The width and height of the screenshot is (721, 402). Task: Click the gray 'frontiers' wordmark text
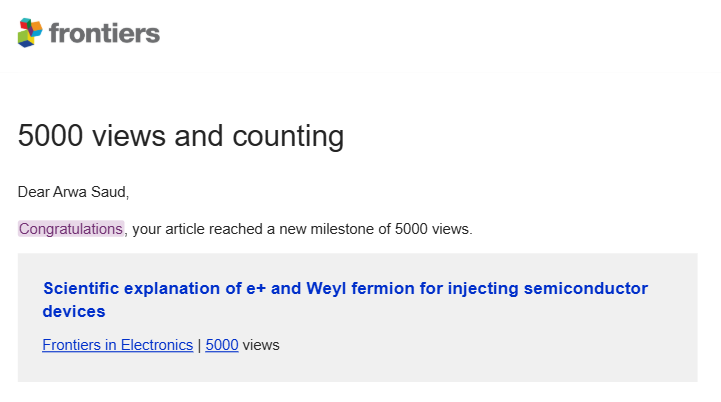104,33
